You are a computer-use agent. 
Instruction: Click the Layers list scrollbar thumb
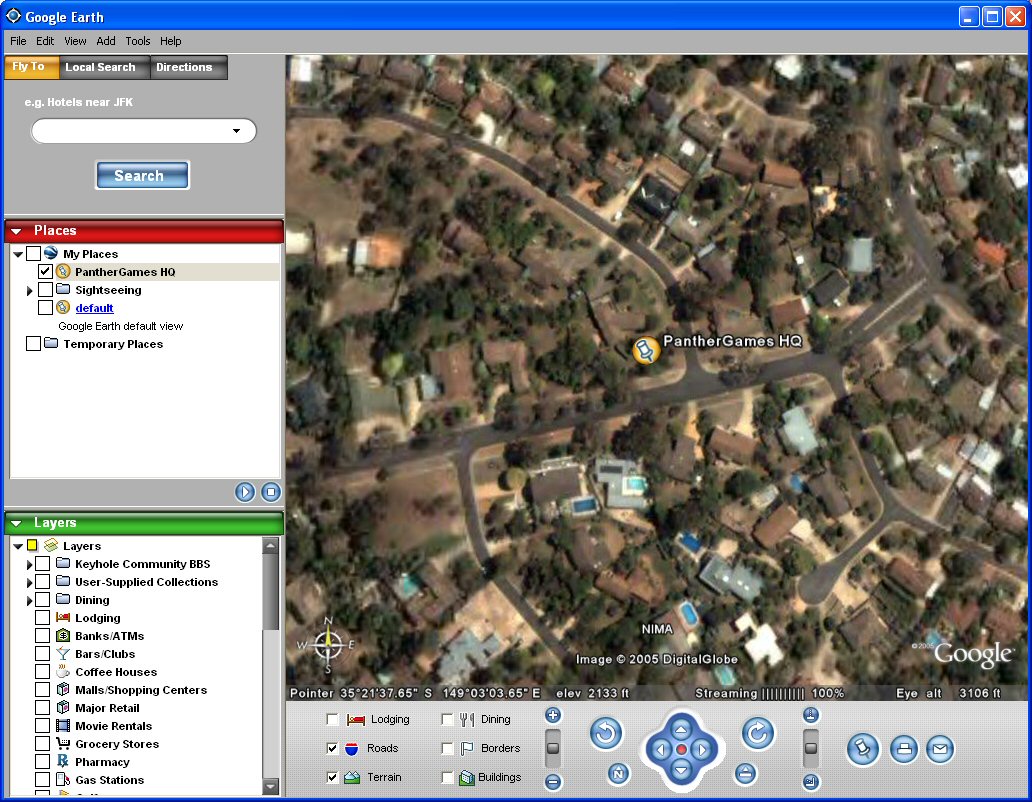click(x=271, y=592)
